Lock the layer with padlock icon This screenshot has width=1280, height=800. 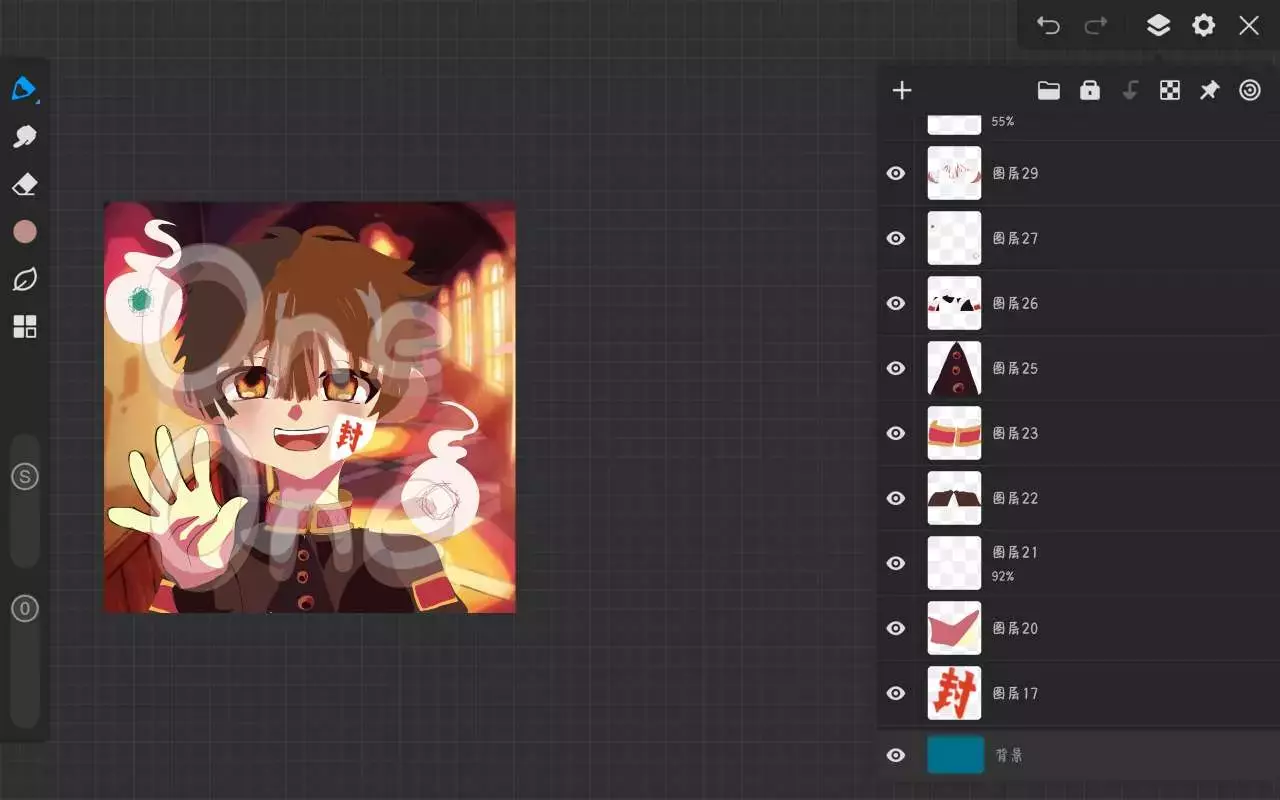[1090, 91]
